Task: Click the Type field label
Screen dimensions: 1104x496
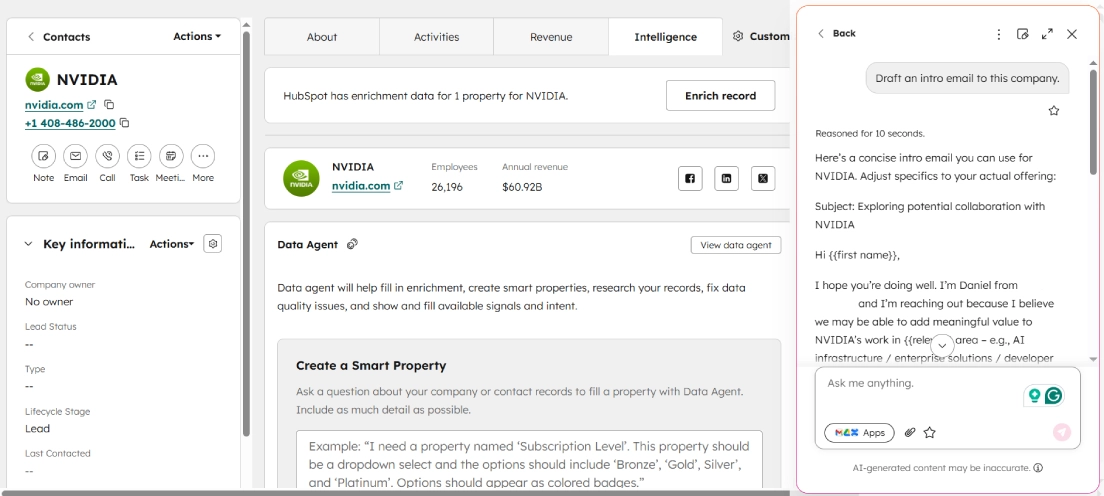Action: tap(34, 368)
